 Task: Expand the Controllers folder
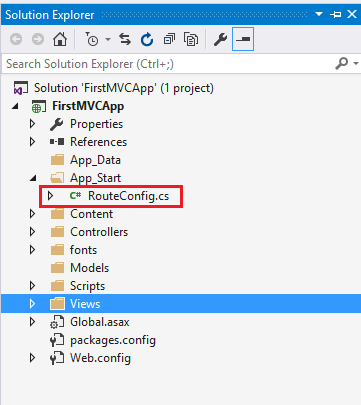(x=32, y=232)
